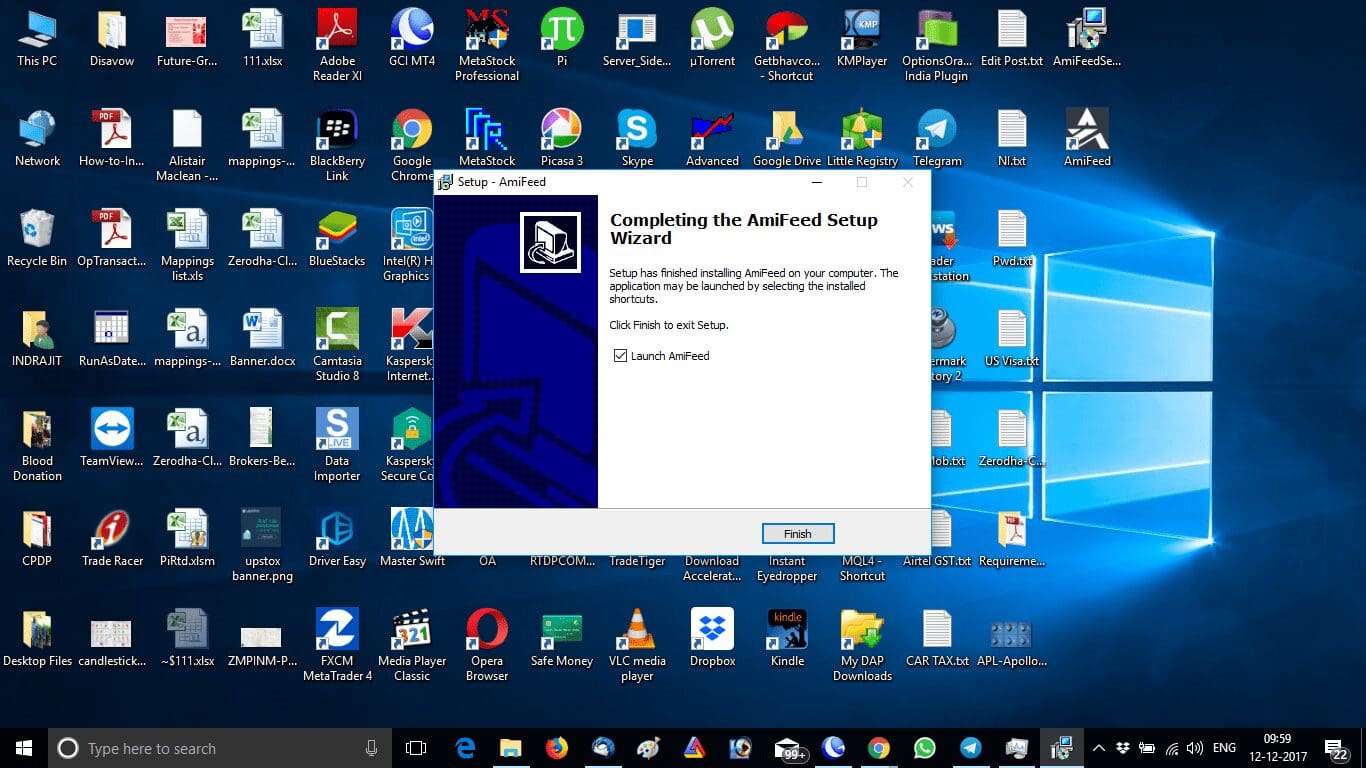Open Microsoft Edge from taskbar

coord(465,748)
